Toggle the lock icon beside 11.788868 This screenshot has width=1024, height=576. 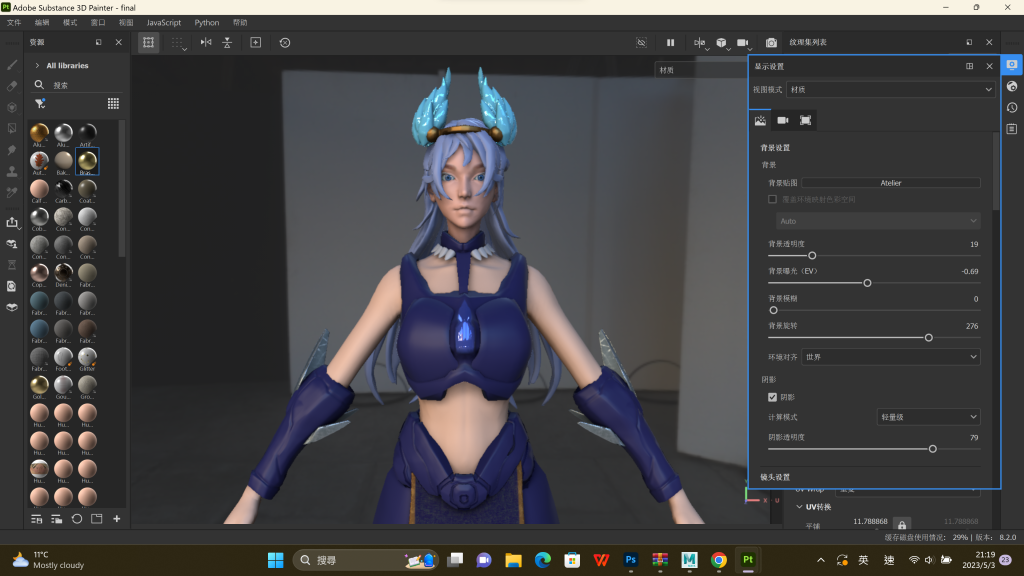tap(902, 524)
